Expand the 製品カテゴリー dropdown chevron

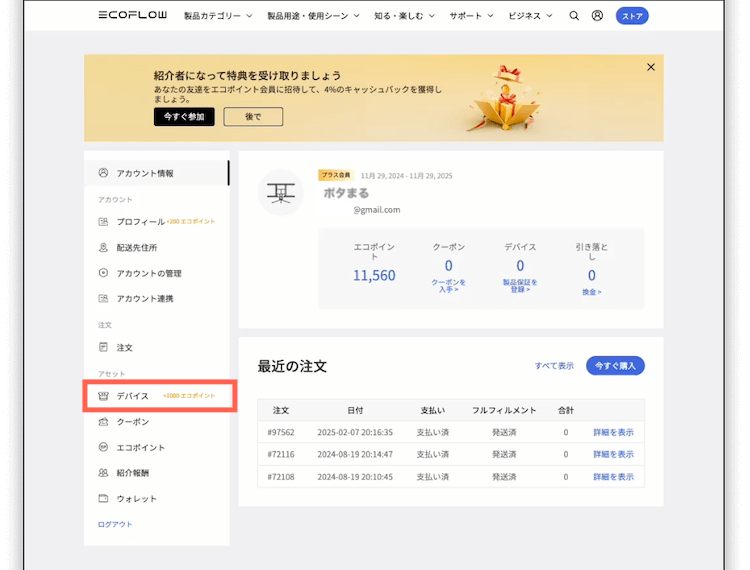tap(249, 16)
